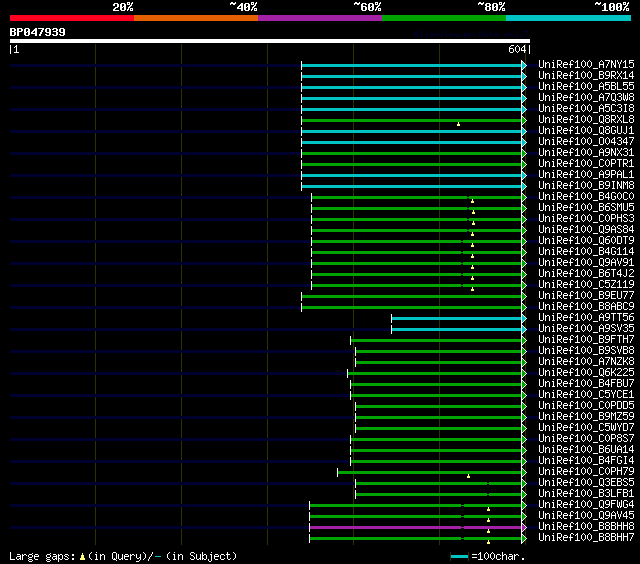640x564 pixels.
Task: Click the yellow gap marker on B8BHH7 row
Action: tap(489, 542)
